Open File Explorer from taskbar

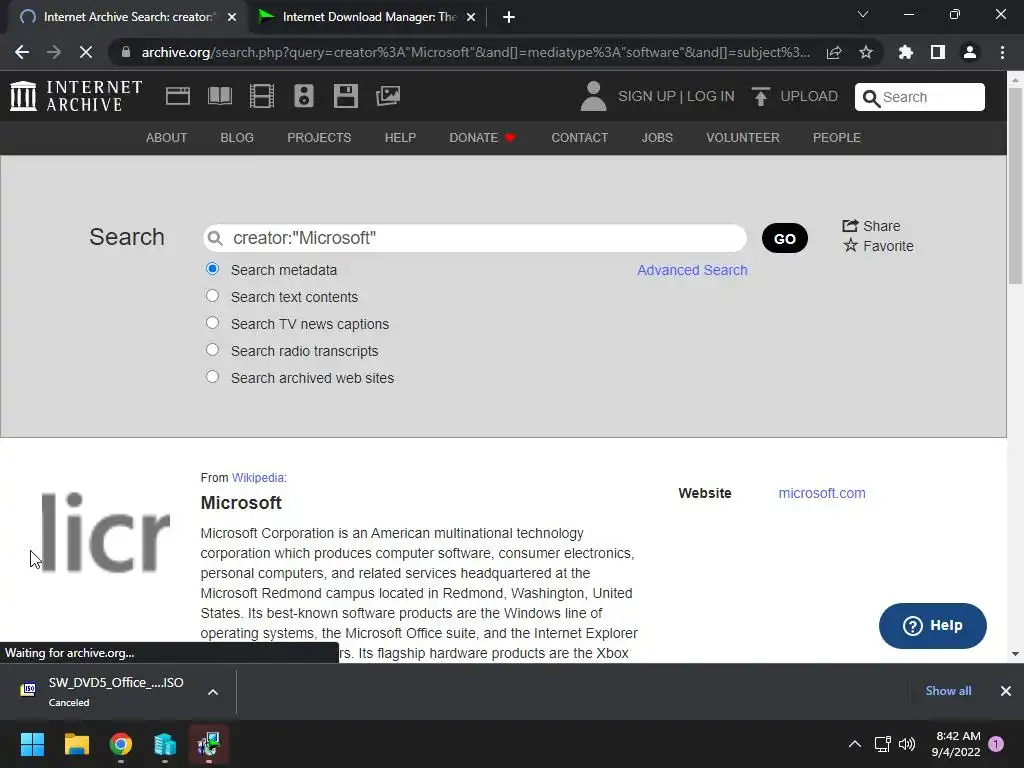[76, 744]
